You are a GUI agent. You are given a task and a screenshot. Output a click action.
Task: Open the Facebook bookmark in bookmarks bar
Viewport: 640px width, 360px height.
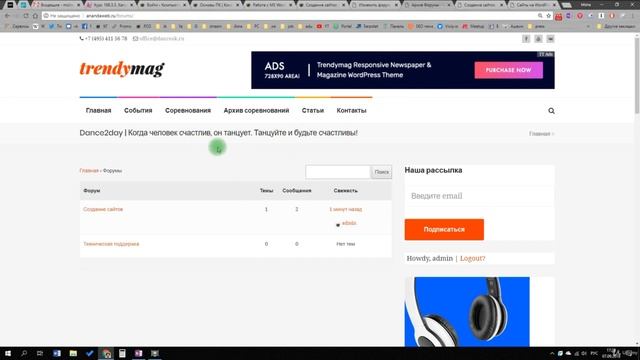(84, 26)
